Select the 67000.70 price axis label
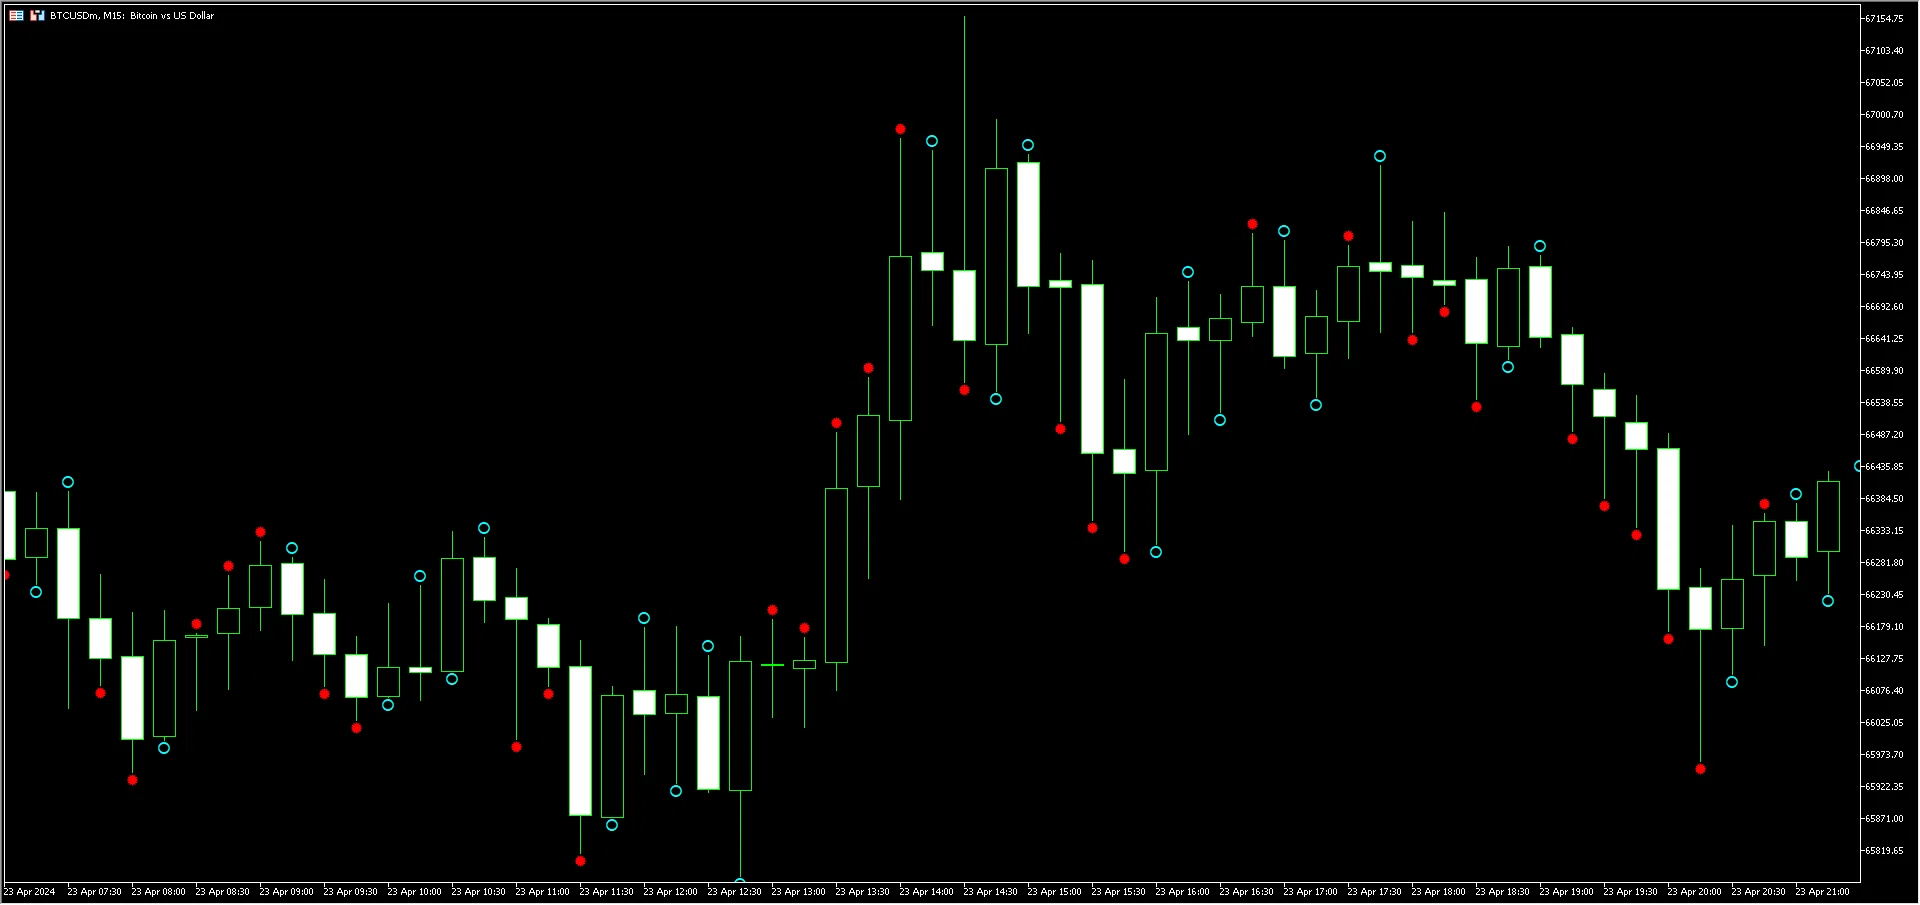Screen dimensions: 1920x905 coord(1884,115)
